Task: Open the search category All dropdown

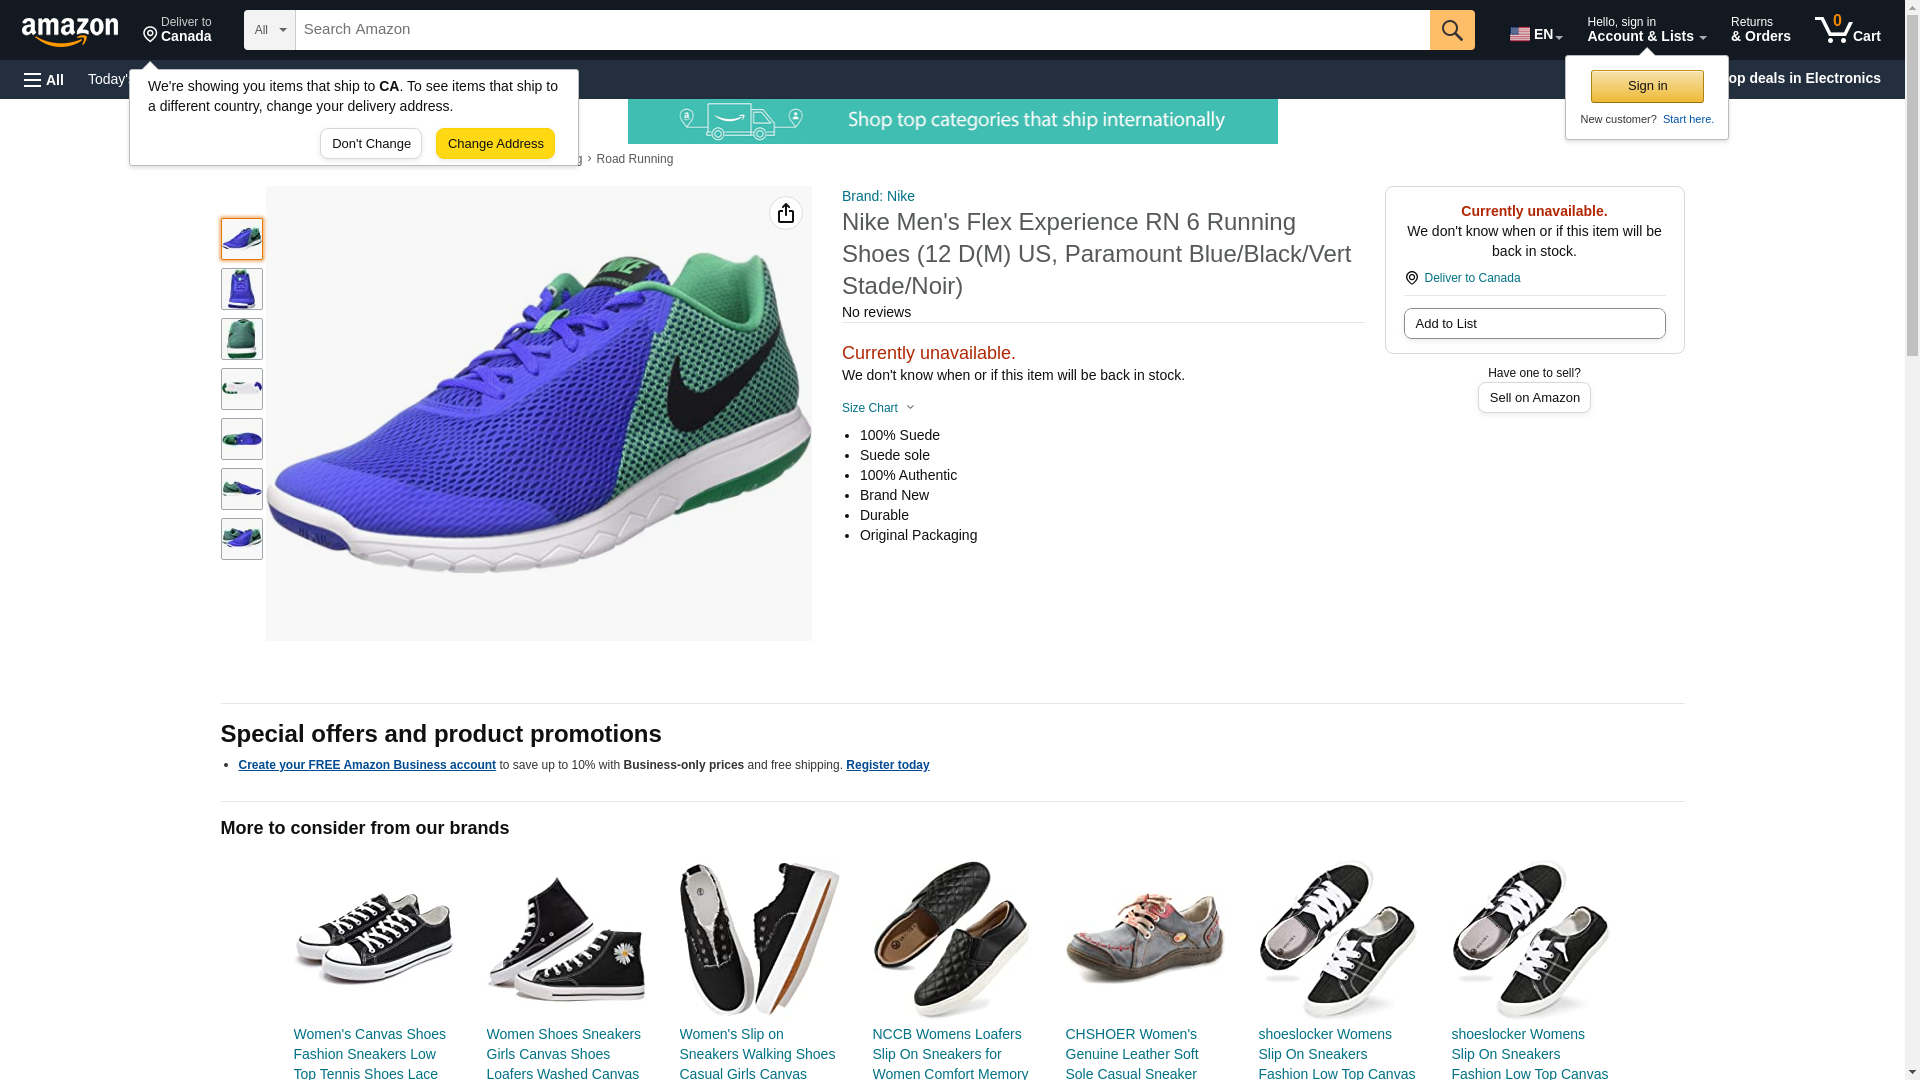Action: pos(269,30)
